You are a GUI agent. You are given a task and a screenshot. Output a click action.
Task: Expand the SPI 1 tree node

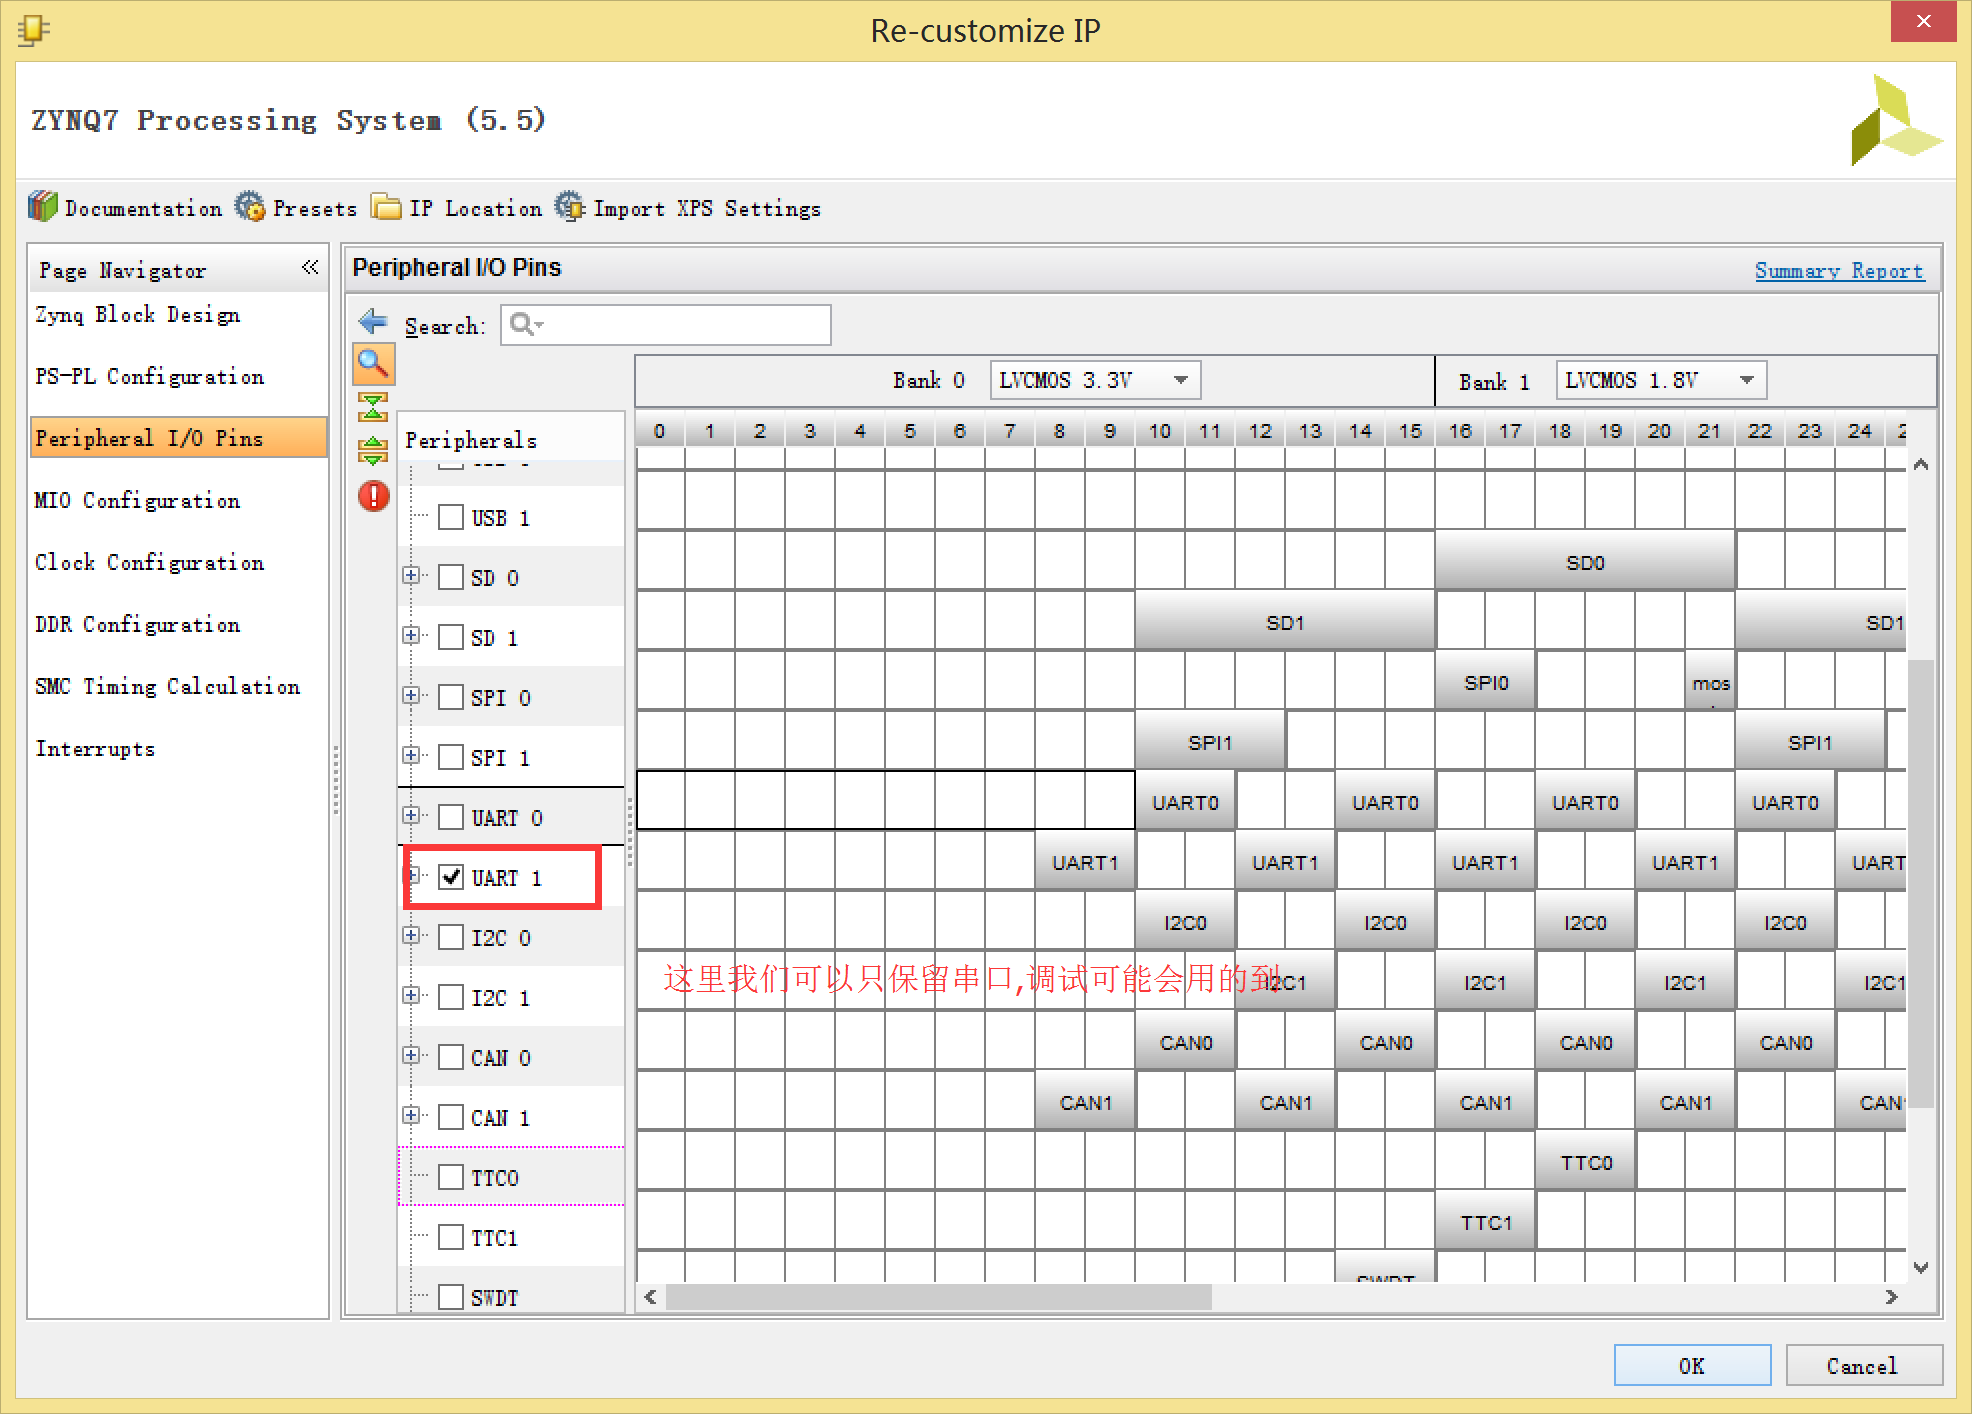[410, 755]
